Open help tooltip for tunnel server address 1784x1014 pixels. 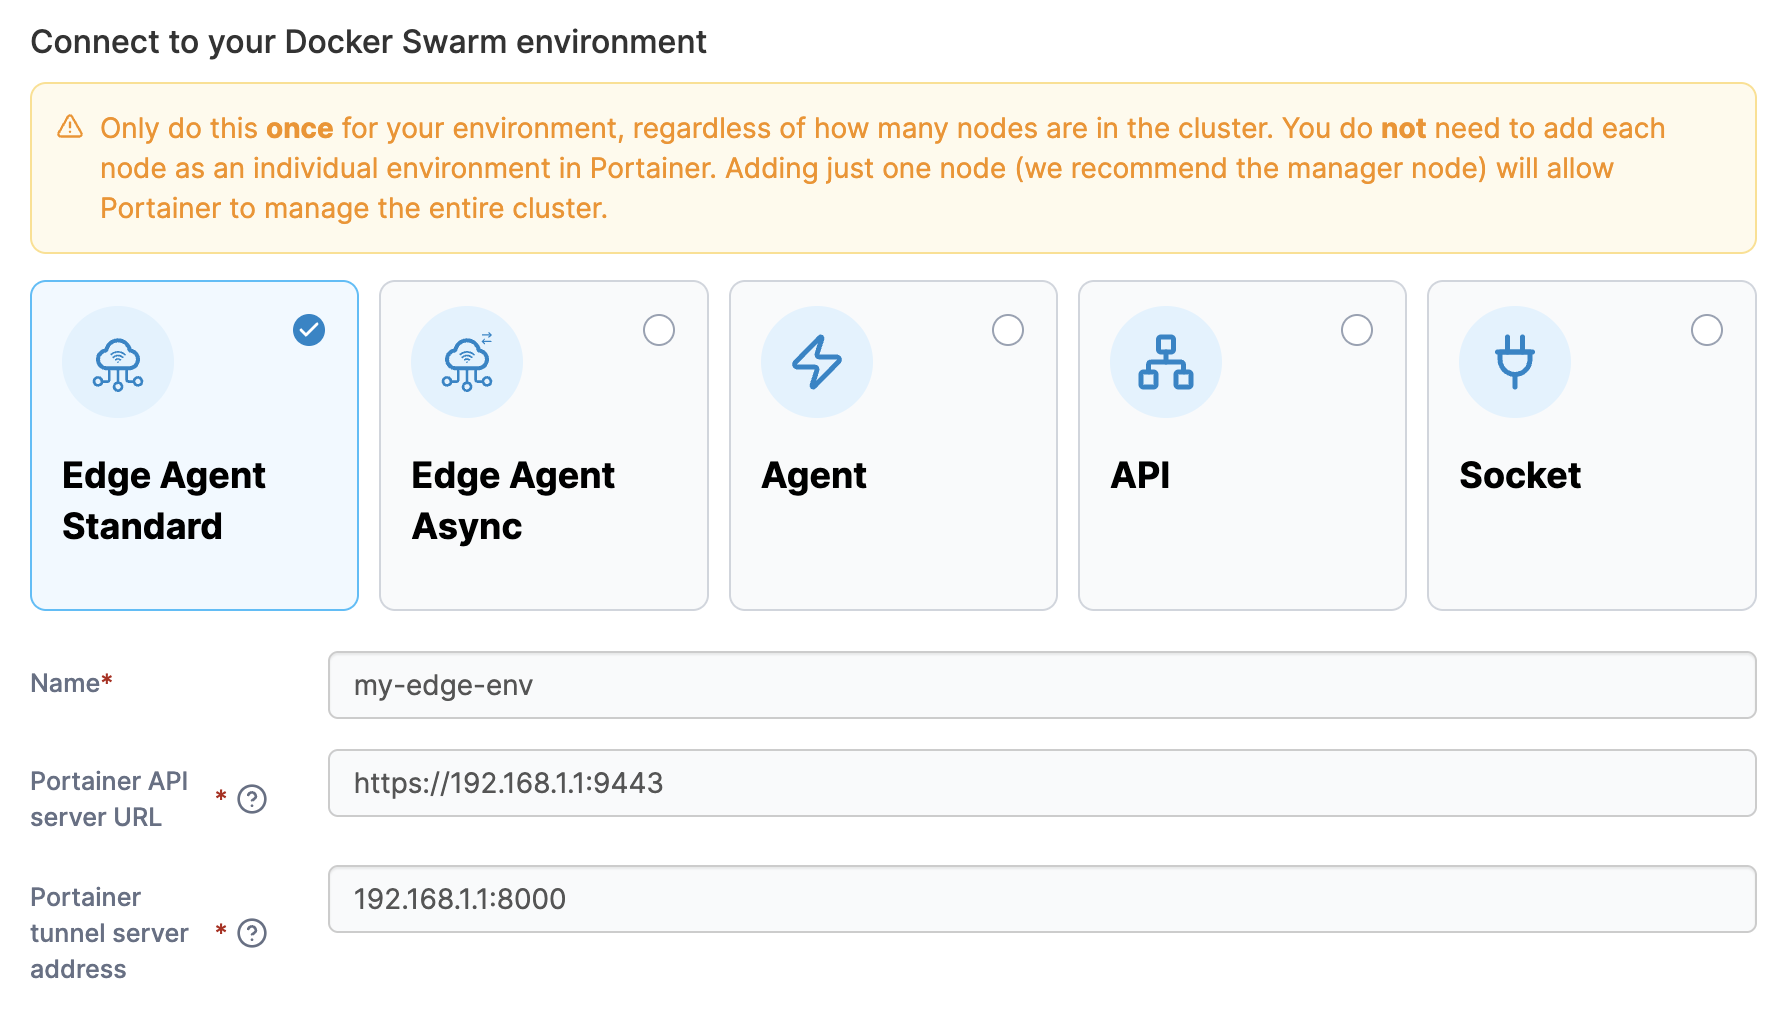pyautogui.click(x=252, y=933)
